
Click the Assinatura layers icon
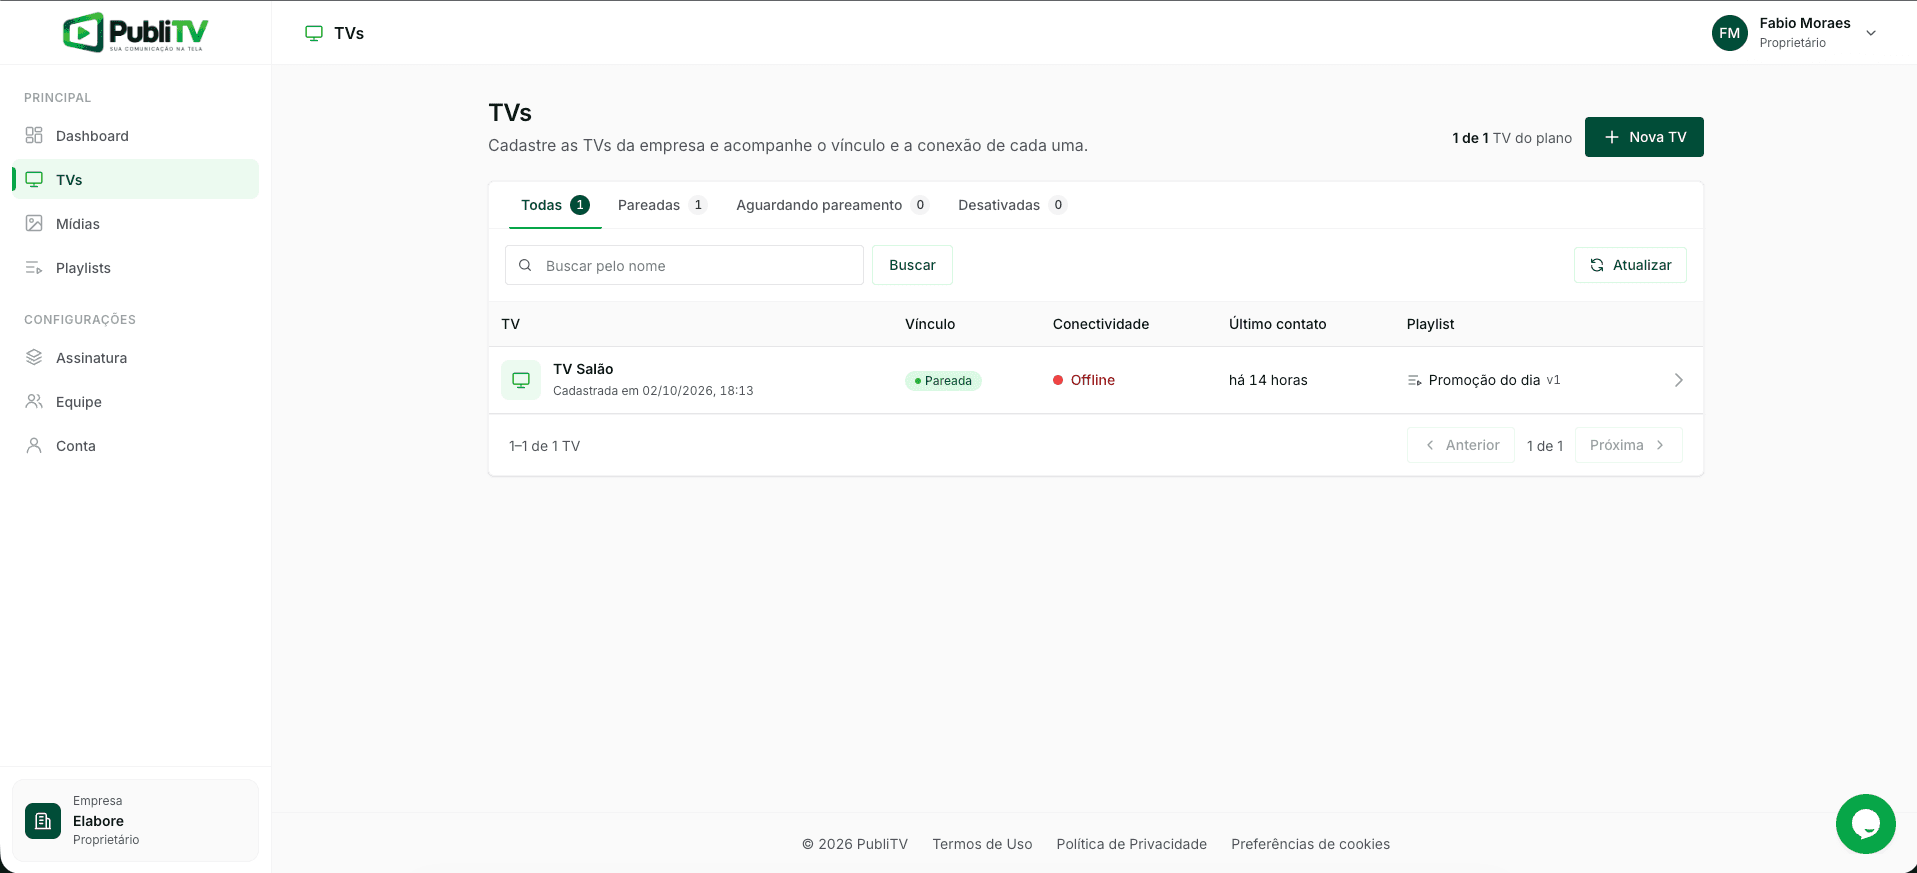(x=34, y=358)
